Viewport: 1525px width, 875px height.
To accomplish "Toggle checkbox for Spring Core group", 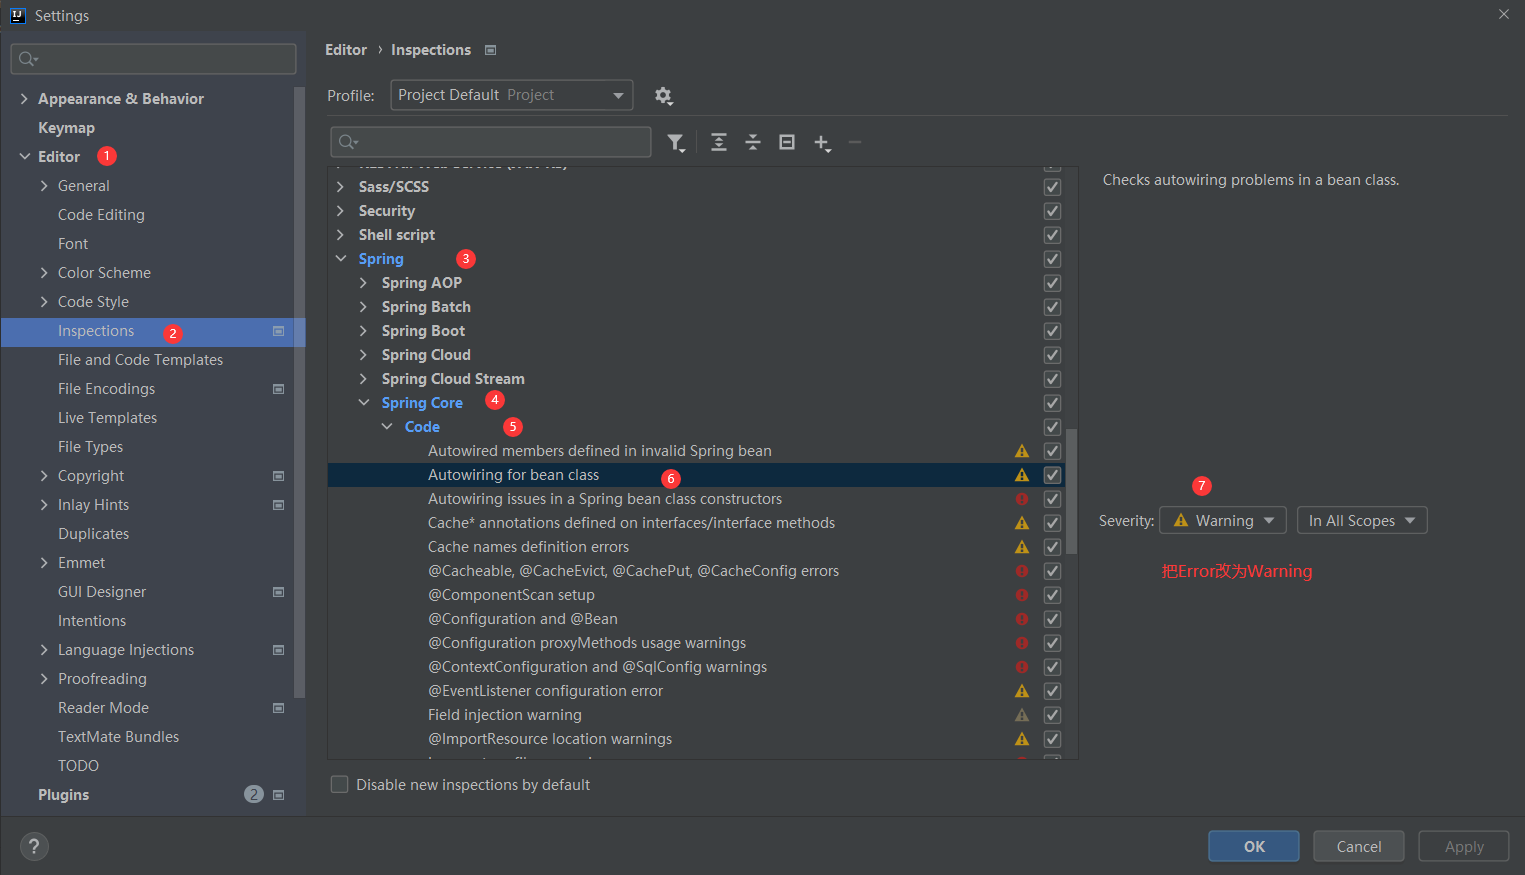I will (1052, 403).
